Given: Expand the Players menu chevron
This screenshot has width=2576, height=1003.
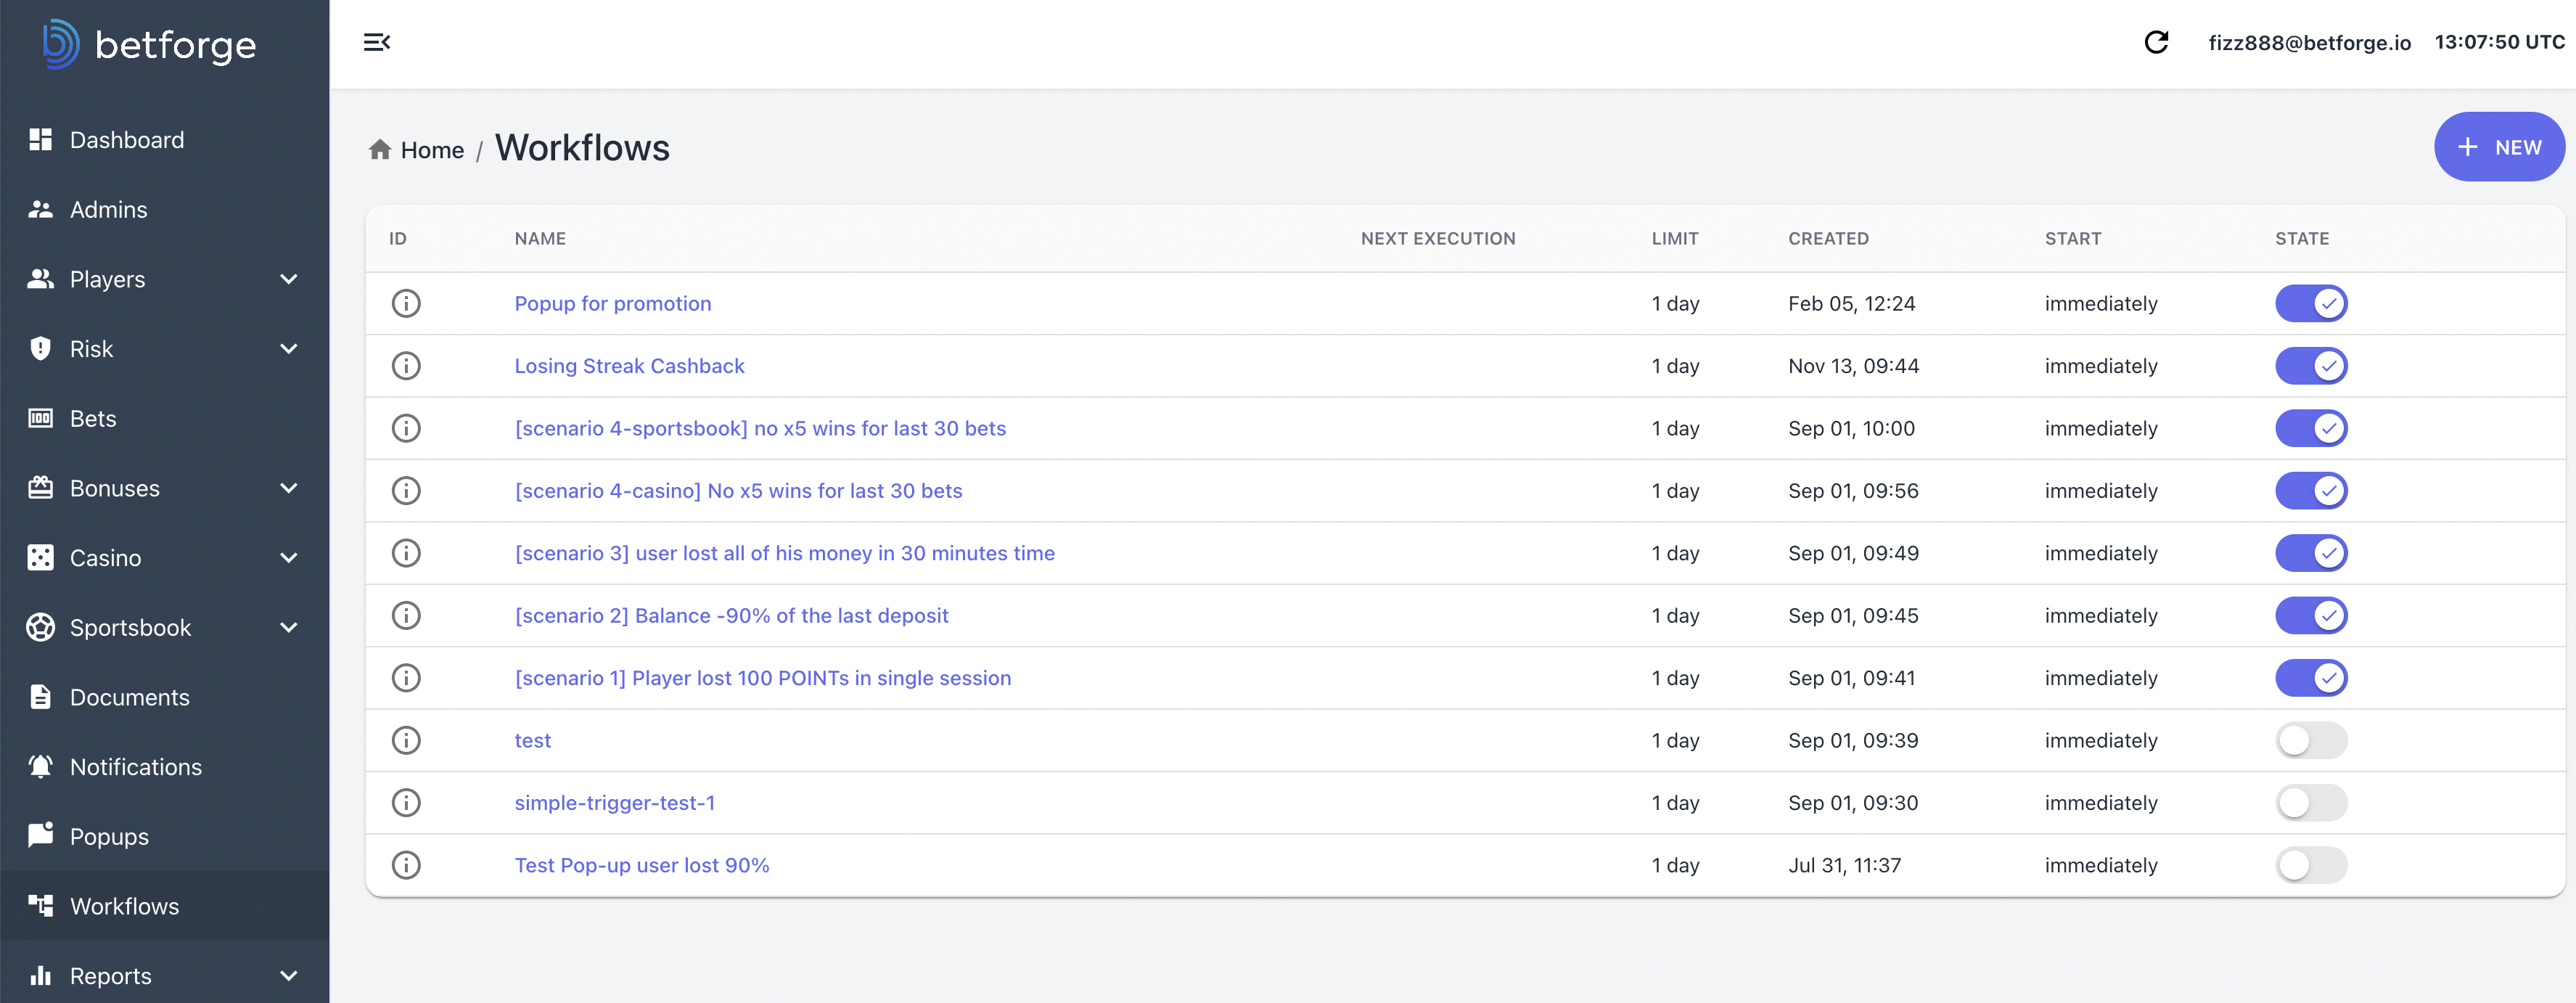Looking at the screenshot, I should (289, 279).
